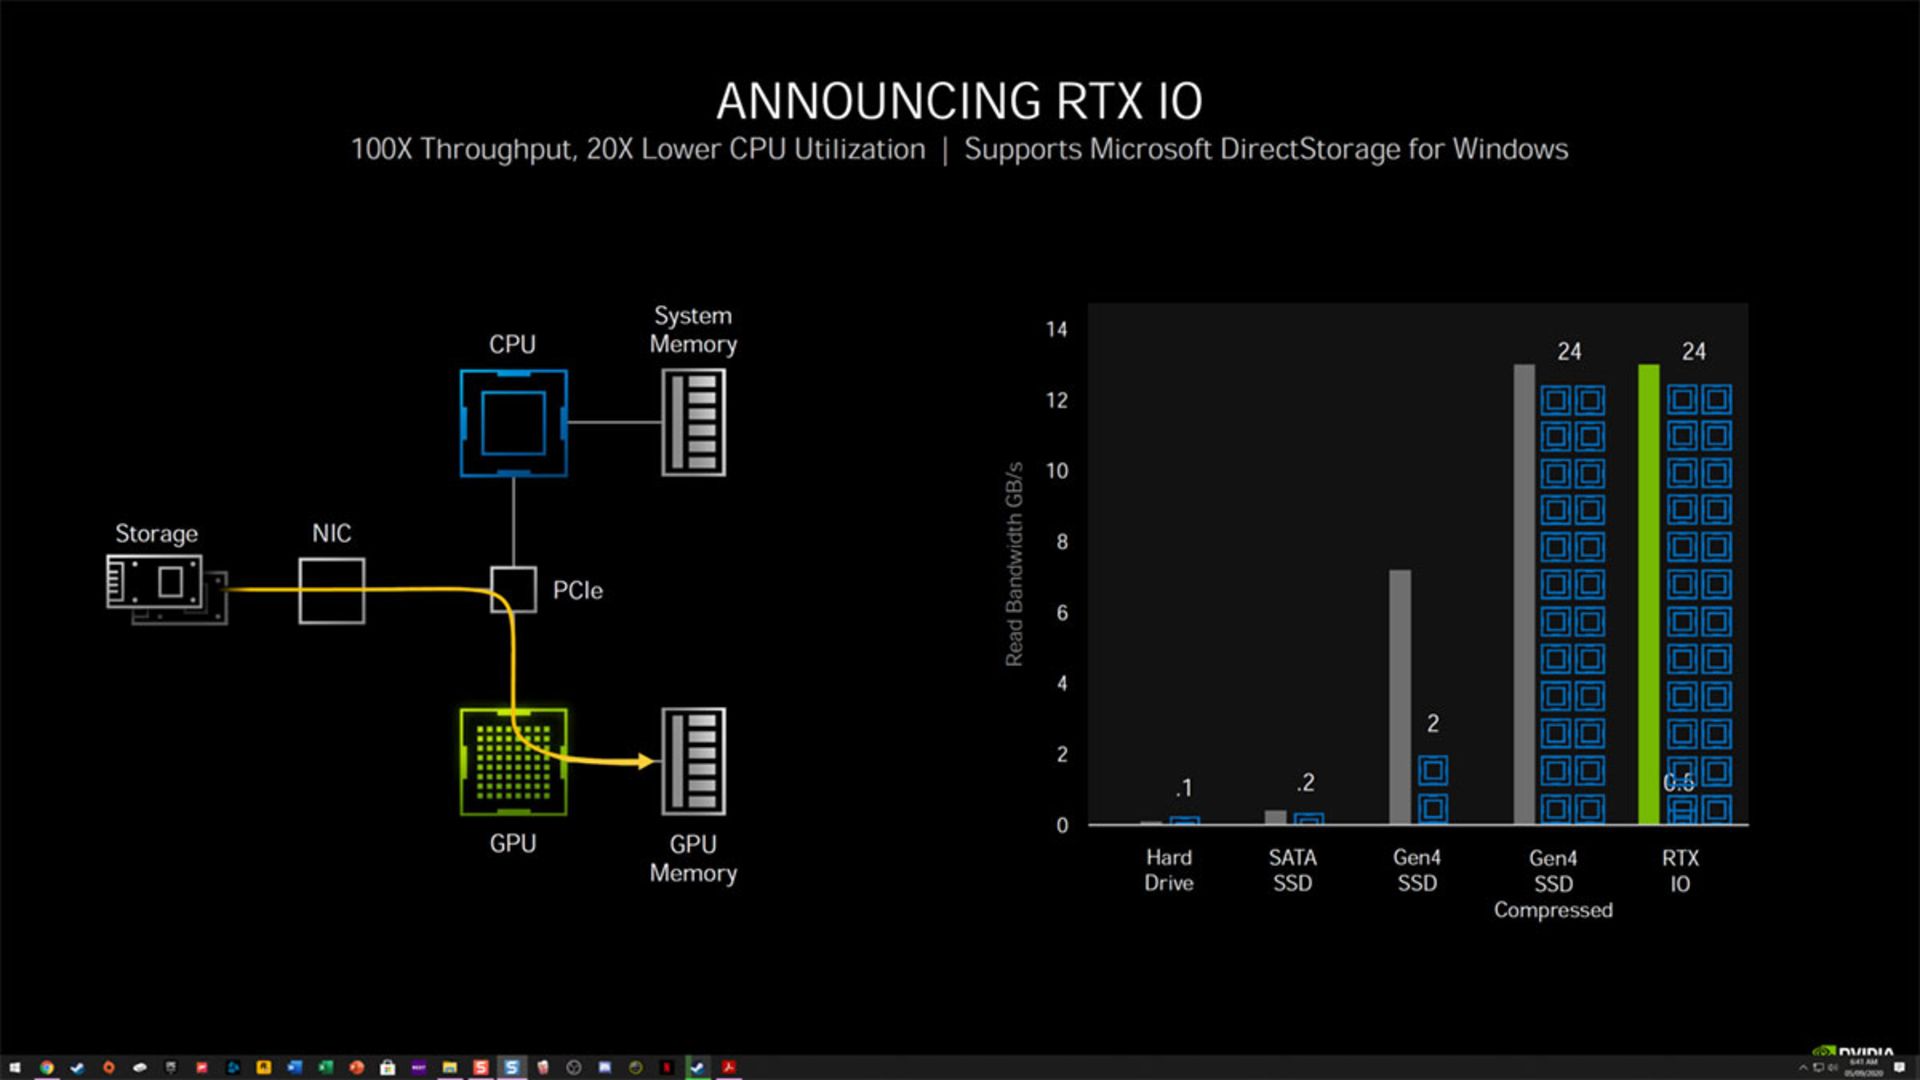1920x1080 pixels.
Task: Open the Rockstar Games Launcher taskbar icon
Action: [x=263, y=1067]
